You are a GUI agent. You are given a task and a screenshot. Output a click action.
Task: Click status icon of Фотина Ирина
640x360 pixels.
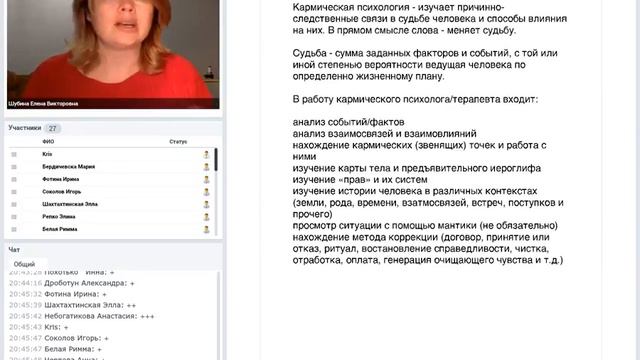click(x=206, y=179)
